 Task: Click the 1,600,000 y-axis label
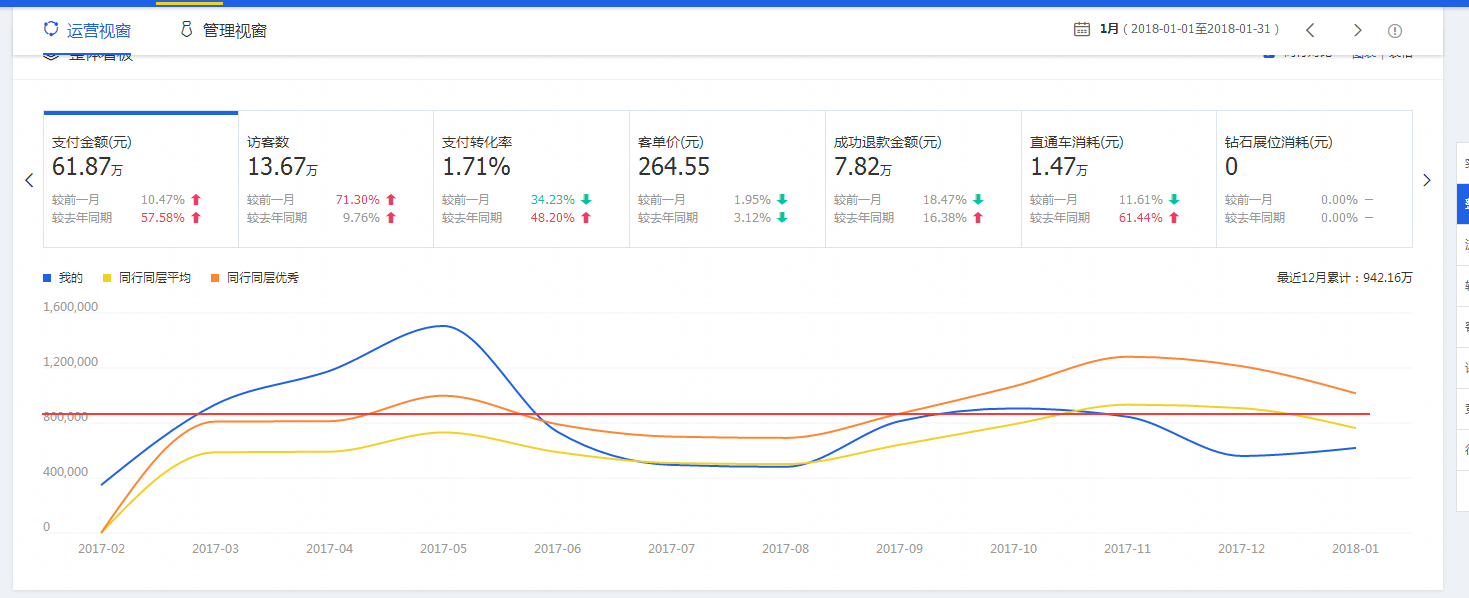click(70, 307)
